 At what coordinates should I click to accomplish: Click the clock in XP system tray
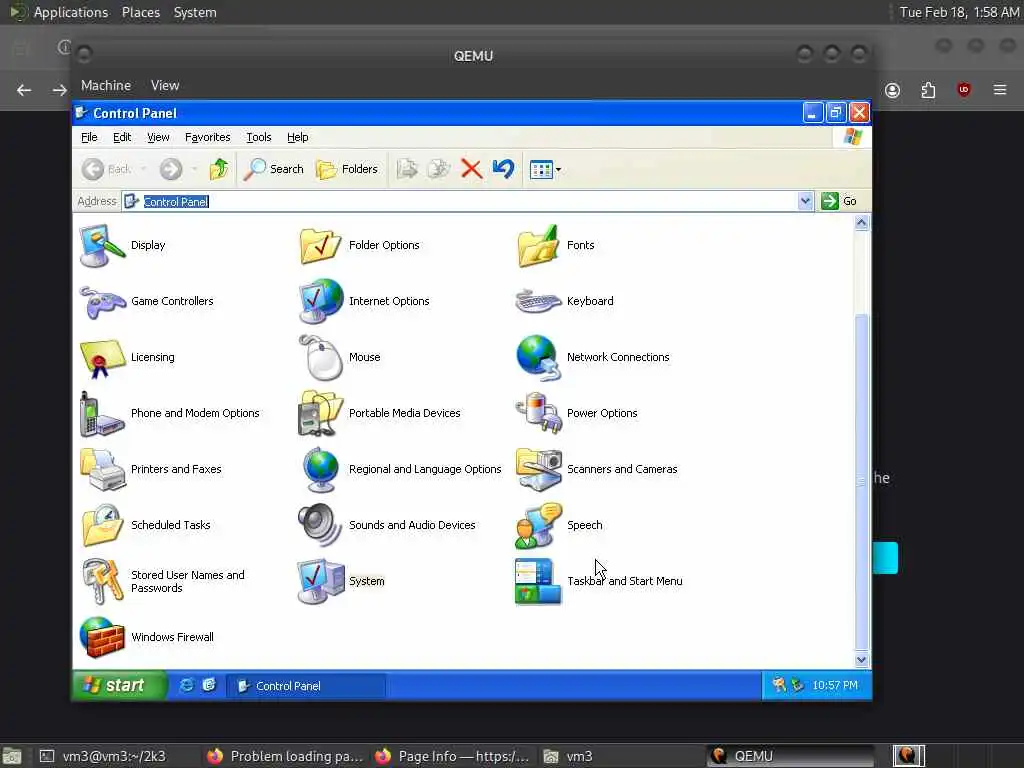click(x=835, y=685)
